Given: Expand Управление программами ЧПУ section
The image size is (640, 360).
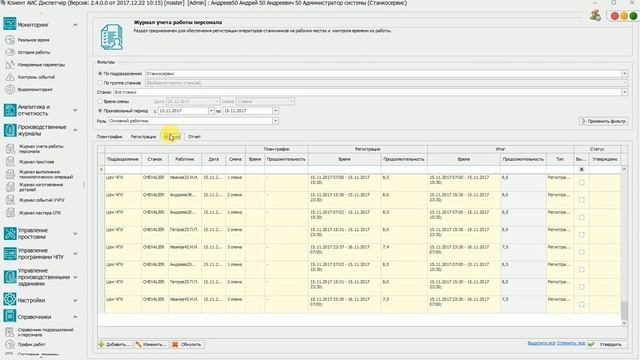Looking at the screenshot, I should 75,253.
